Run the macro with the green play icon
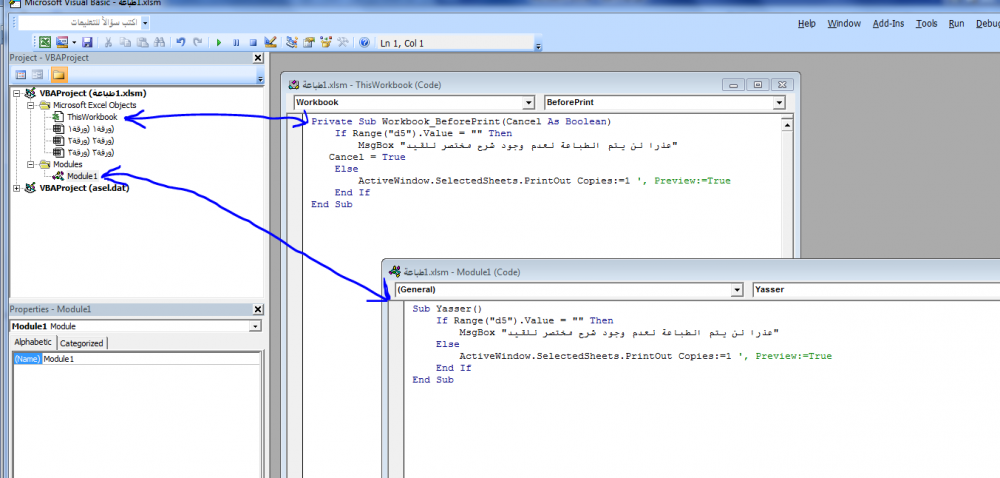Screen dimensions: 1000x478 pyautogui.click(x=219, y=43)
